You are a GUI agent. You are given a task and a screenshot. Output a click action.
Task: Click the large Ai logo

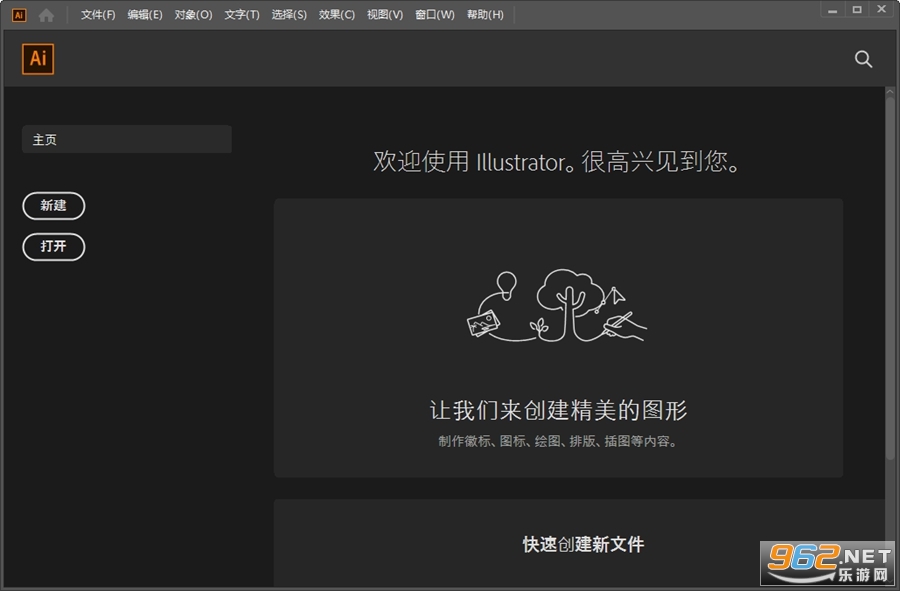[x=38, y=59]
